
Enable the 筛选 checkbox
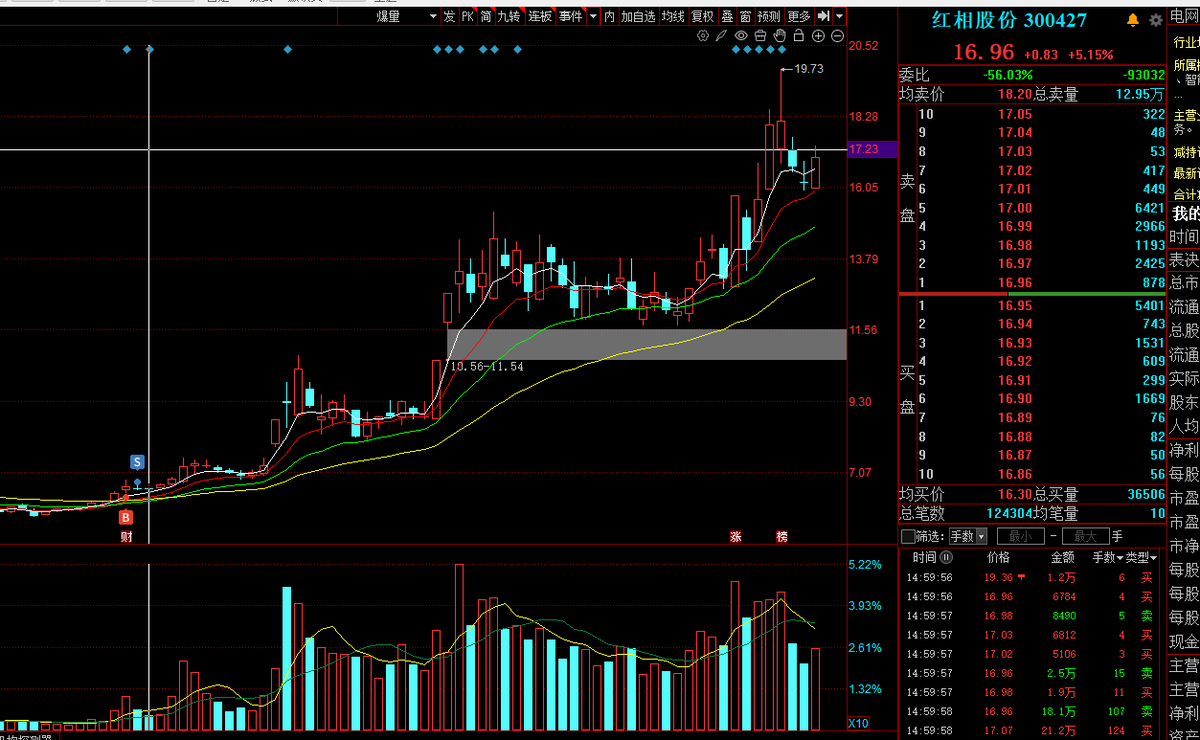[908, 536]
